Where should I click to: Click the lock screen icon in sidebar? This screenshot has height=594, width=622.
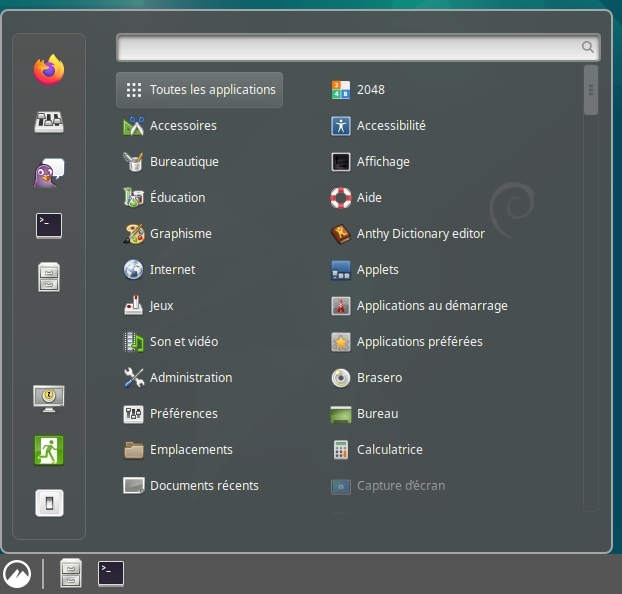coord(49,397)
